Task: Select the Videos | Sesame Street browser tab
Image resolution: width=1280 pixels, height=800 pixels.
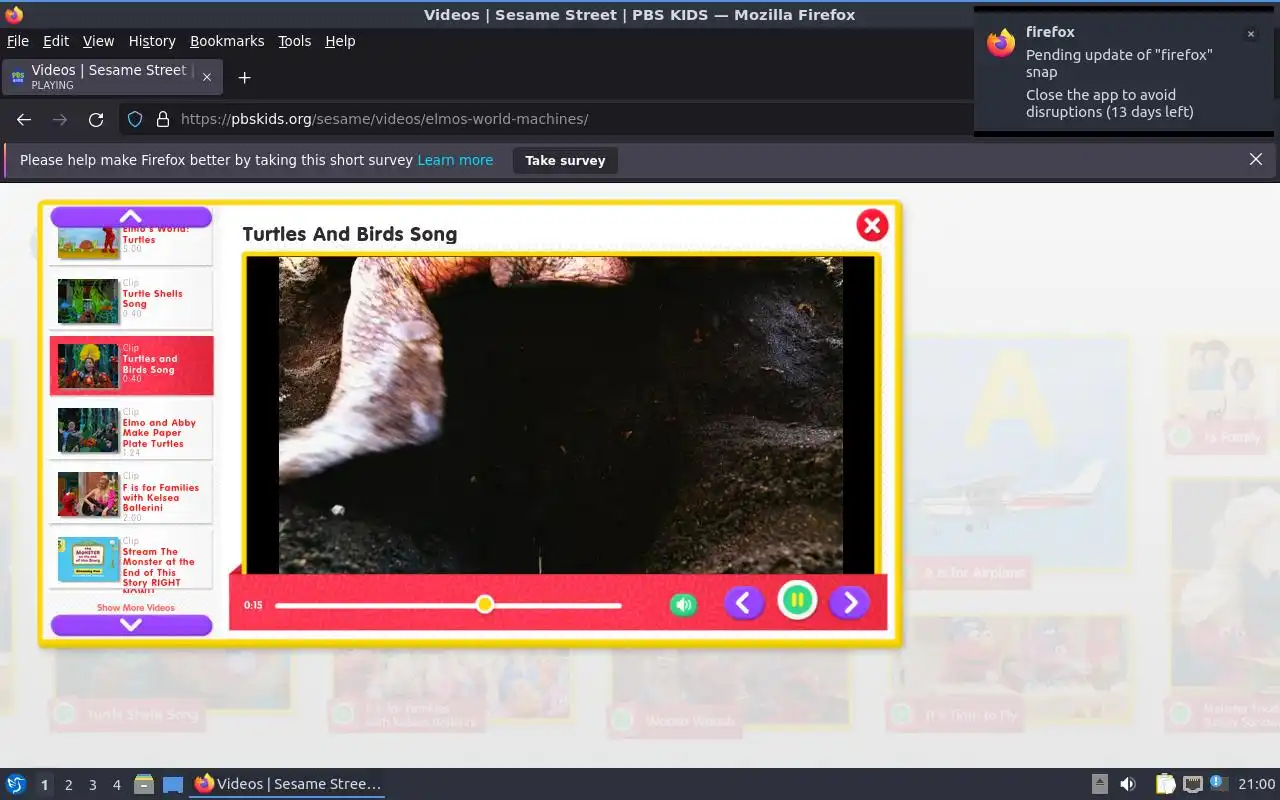Action: pyautogui.click(x=111, y=77)
